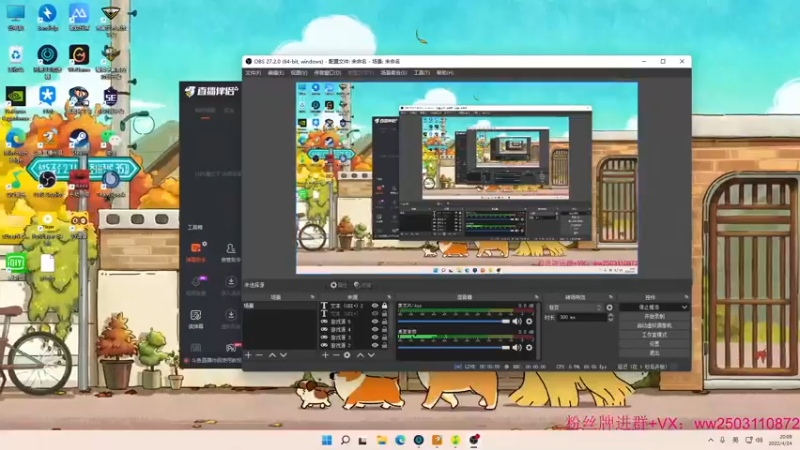The width and height of the screenshot is (800, 450).
Task: Toggle lock on 游戏源 2 source
Action: (x=385, y=345)
